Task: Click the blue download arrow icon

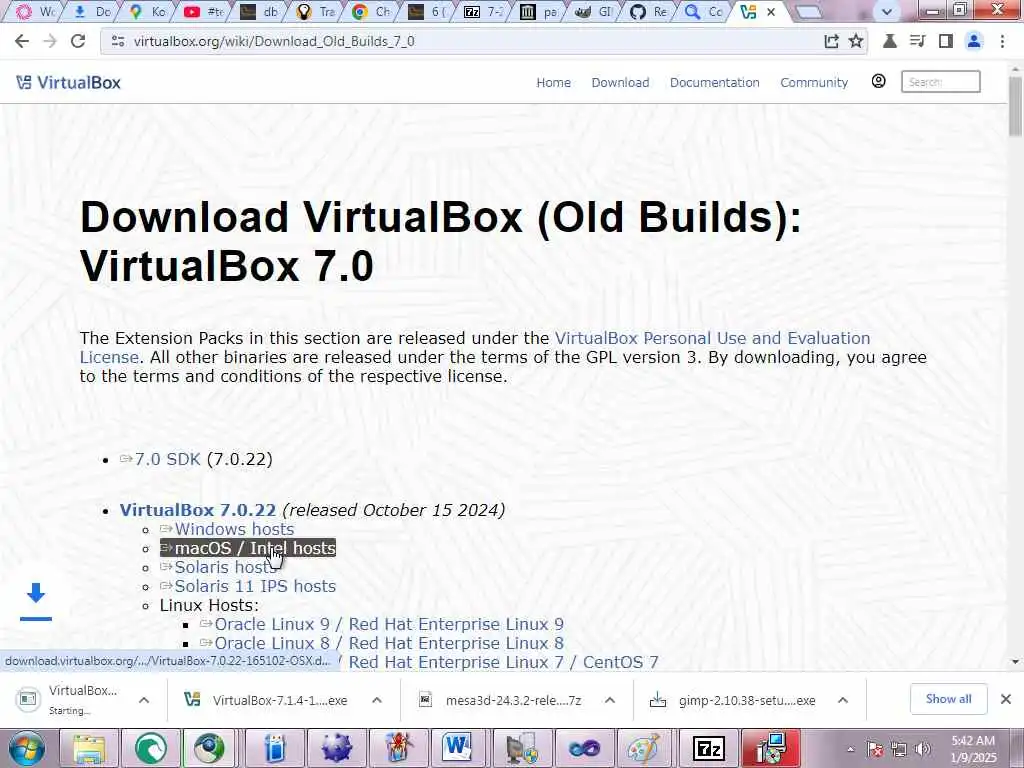Action: (x=36, y=600)
